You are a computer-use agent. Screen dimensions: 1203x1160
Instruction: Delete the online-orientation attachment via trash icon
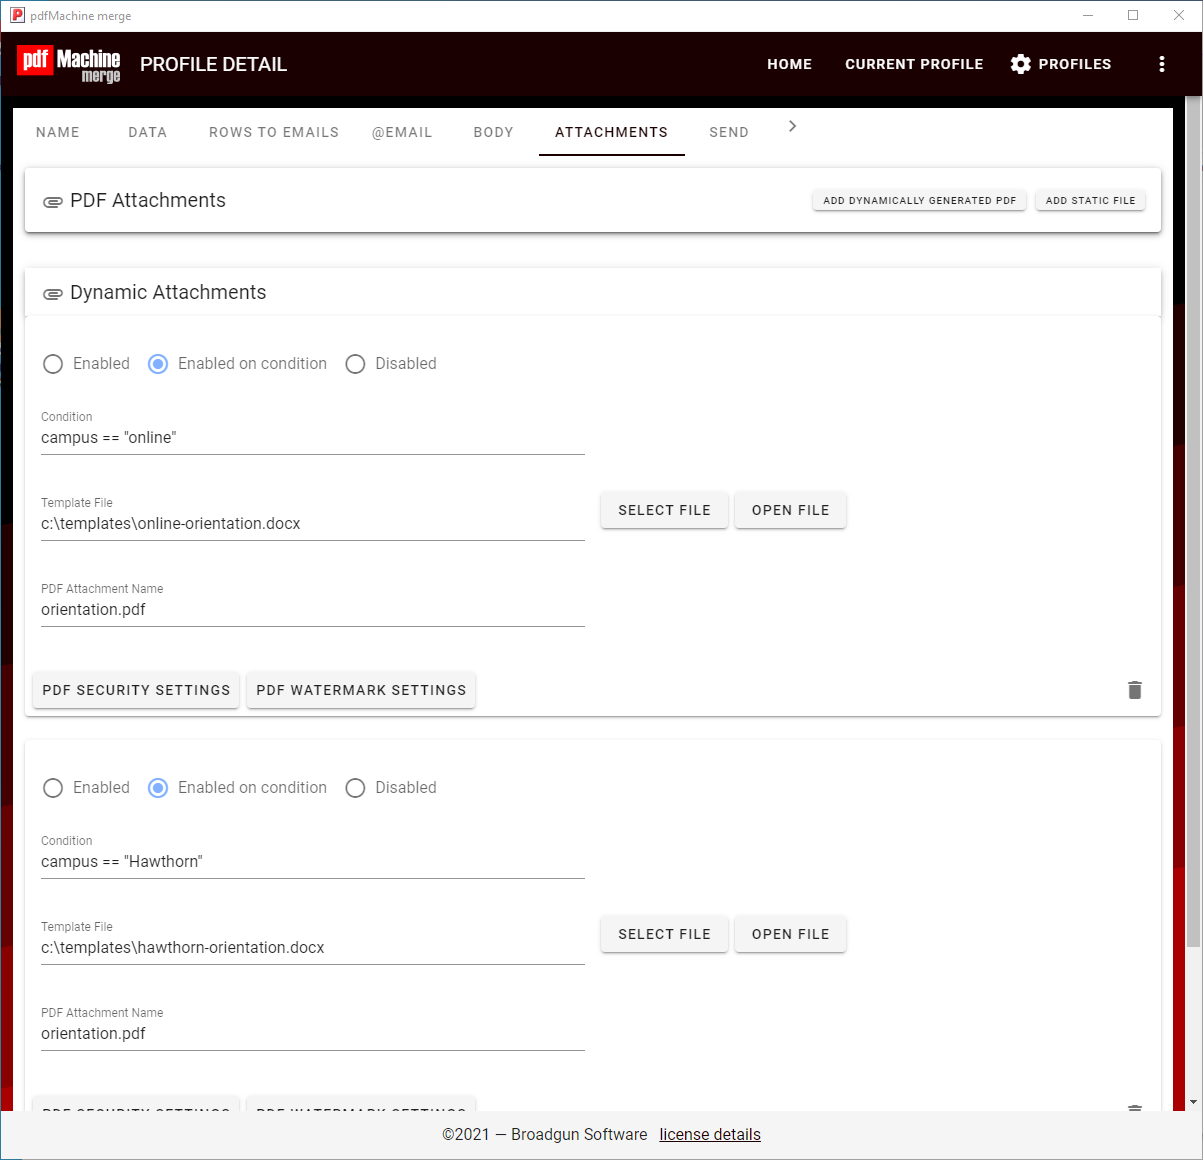point(1134,690)
